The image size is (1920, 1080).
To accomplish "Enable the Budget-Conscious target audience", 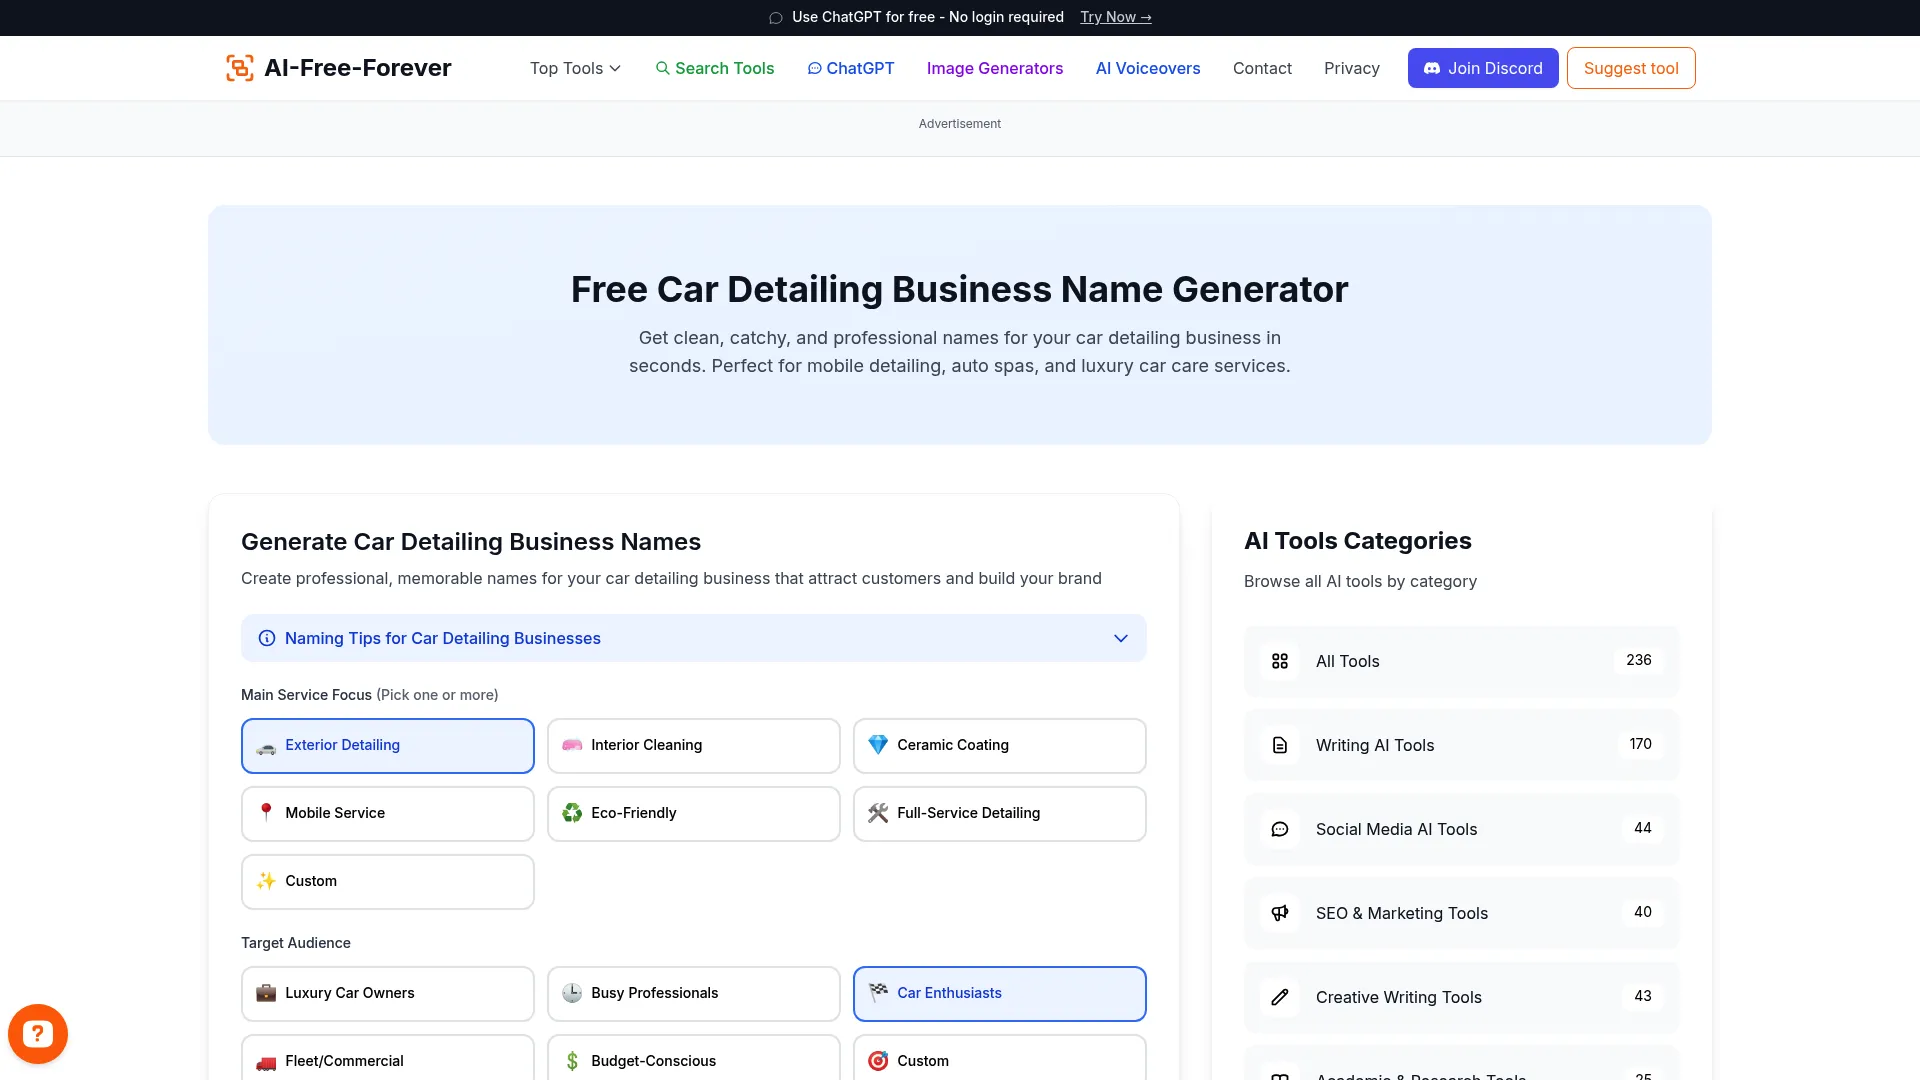I will [693, 1060].
